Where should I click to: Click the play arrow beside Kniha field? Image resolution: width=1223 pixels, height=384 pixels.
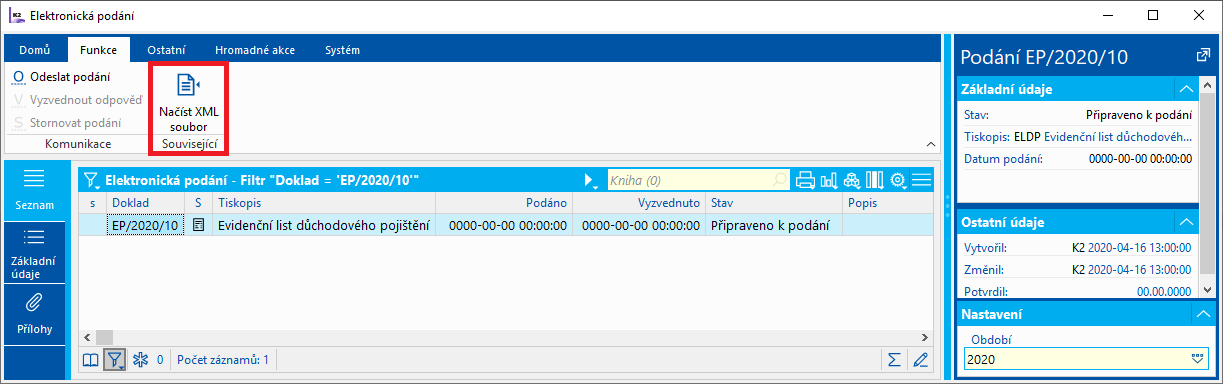(590, 180)
